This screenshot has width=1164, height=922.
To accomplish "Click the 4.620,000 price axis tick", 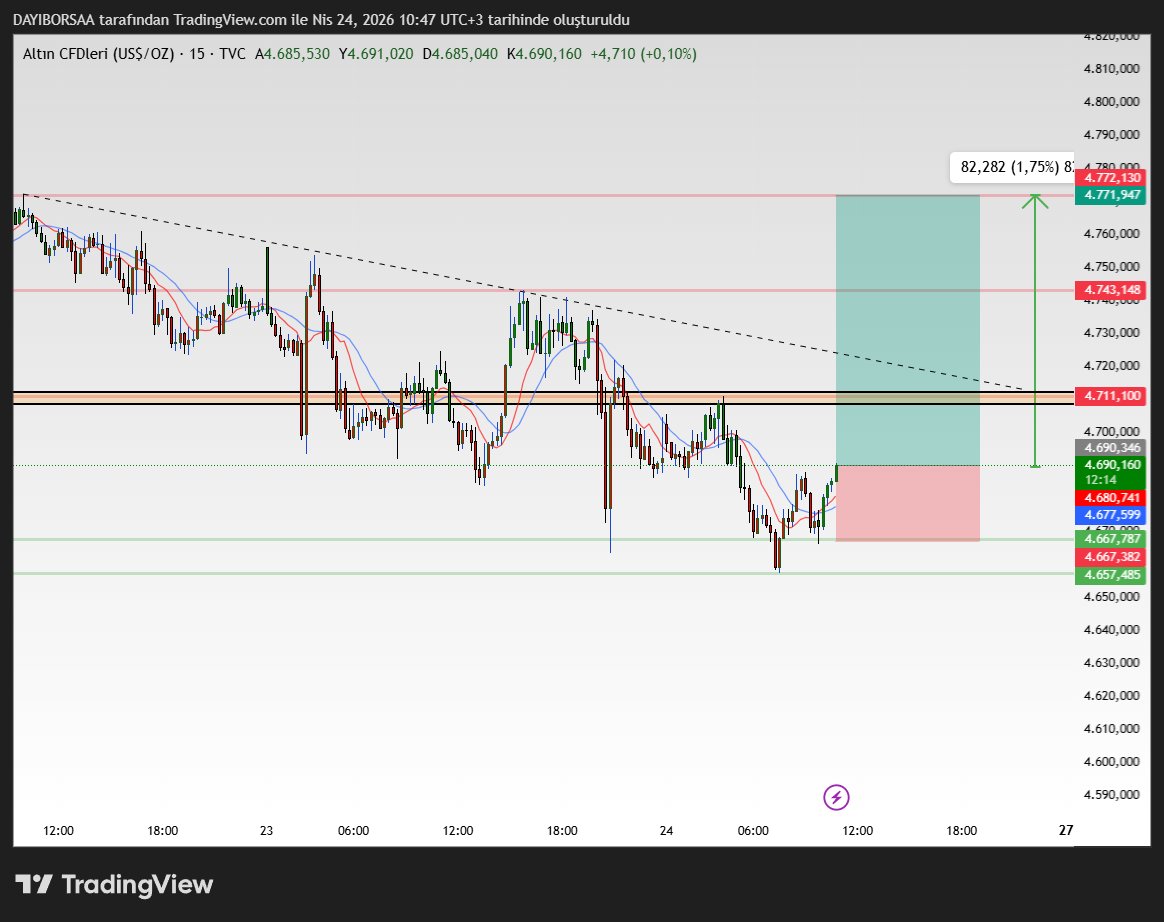I will (x=1111, y=696).
